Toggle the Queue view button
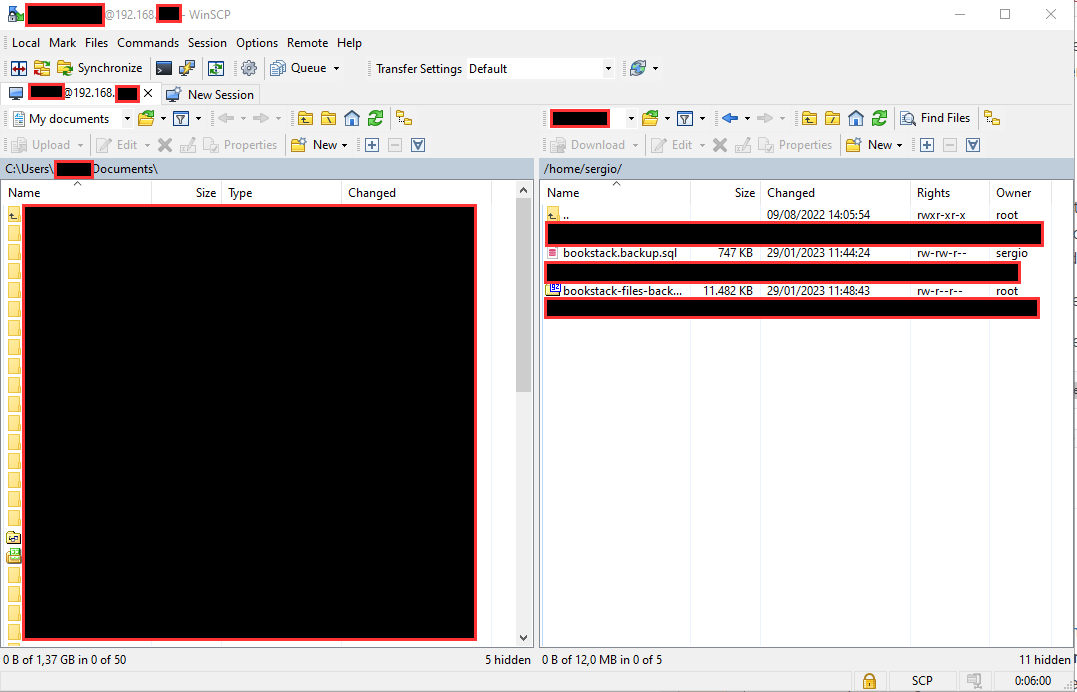 click(x=299, y=68)
